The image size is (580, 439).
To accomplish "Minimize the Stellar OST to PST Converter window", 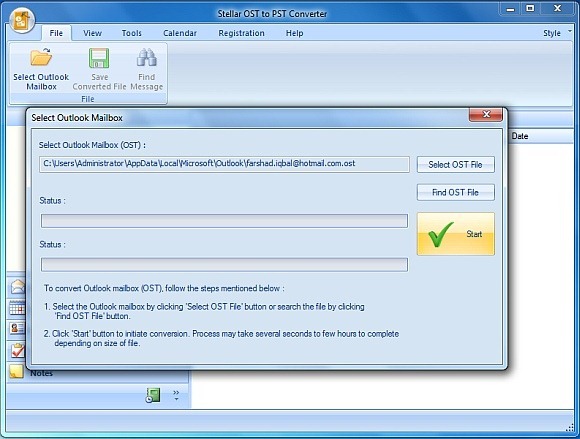I will click(510, 9).
